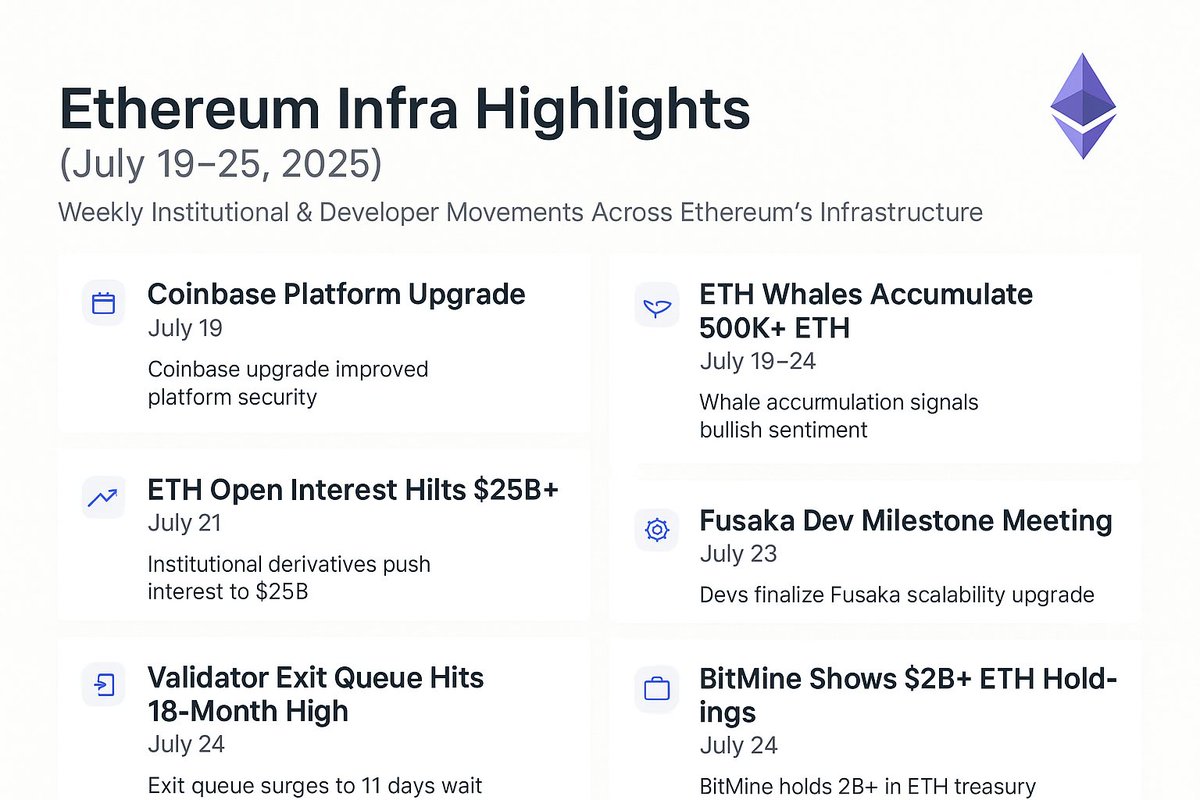Image resolution: width=1200 pixels, height=800 pixels.
Task: Select the ETH Open Interest $25B+ heading
Action: tap(353, 489)
